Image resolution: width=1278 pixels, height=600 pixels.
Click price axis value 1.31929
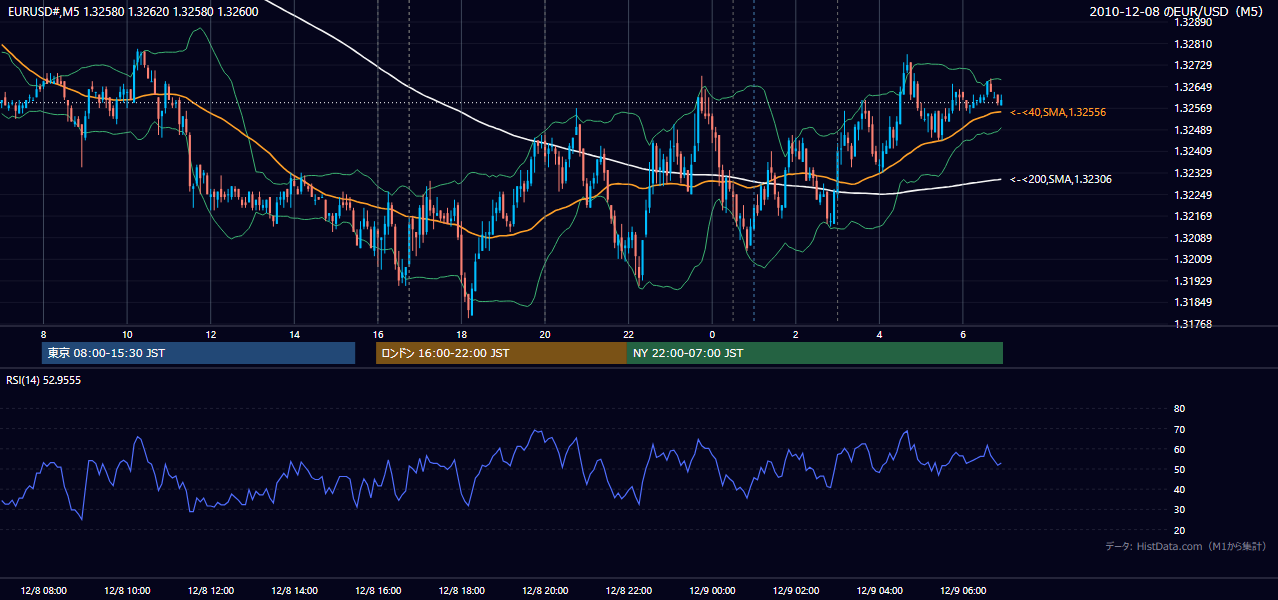(x=1194, y=281)
